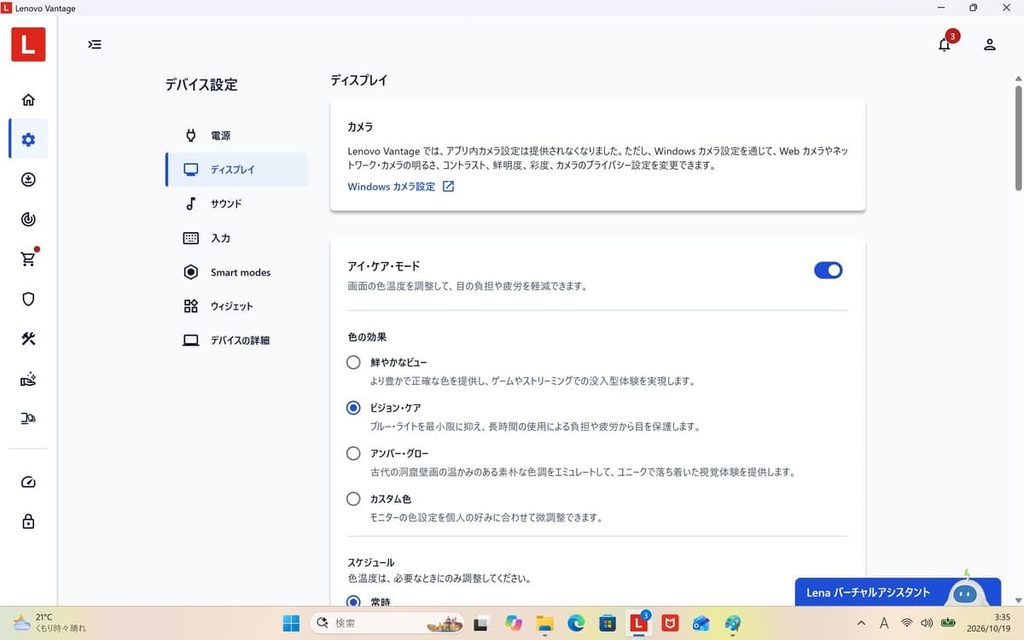1024x640 pixels.
Task: Open the Windows Start button
Action: click(291, 623)
